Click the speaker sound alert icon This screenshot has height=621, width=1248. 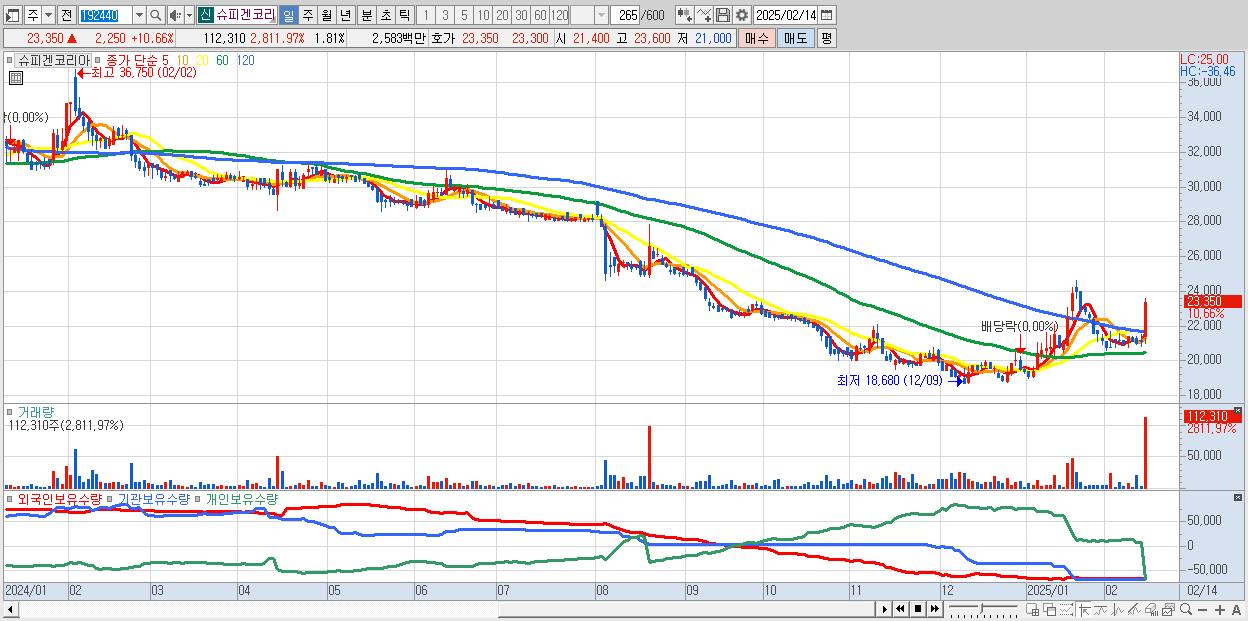[x=174, y=15]
